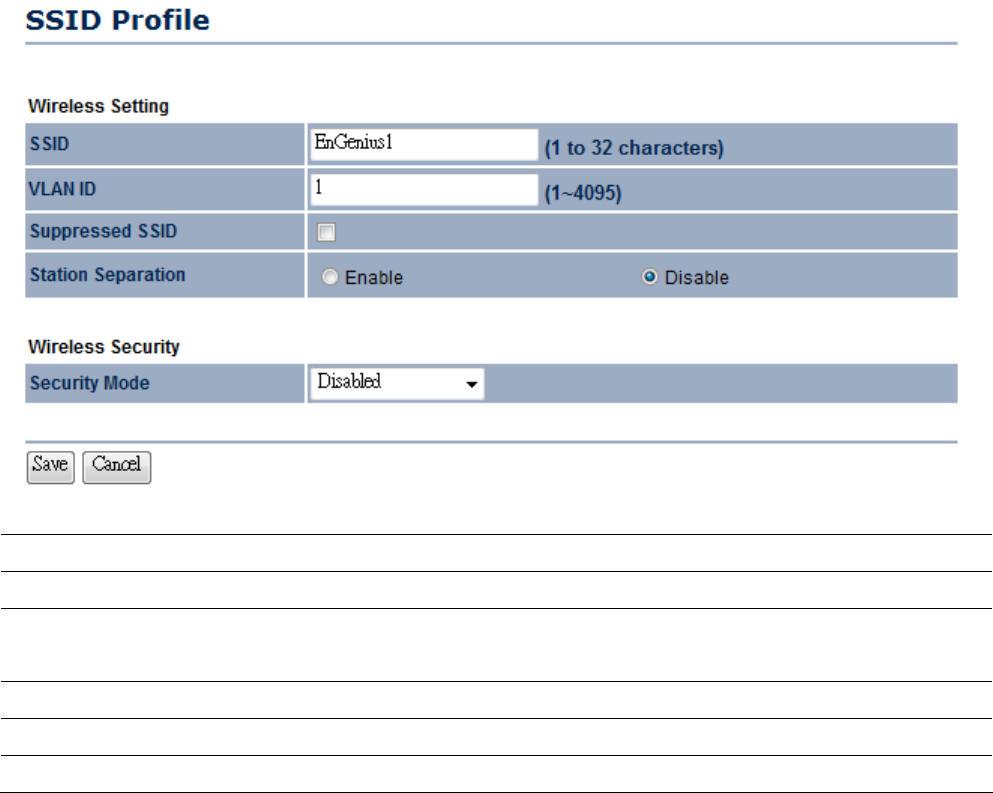Click the SSID text field containing EnGenius1
993x793 pixels.
[424, 144]
